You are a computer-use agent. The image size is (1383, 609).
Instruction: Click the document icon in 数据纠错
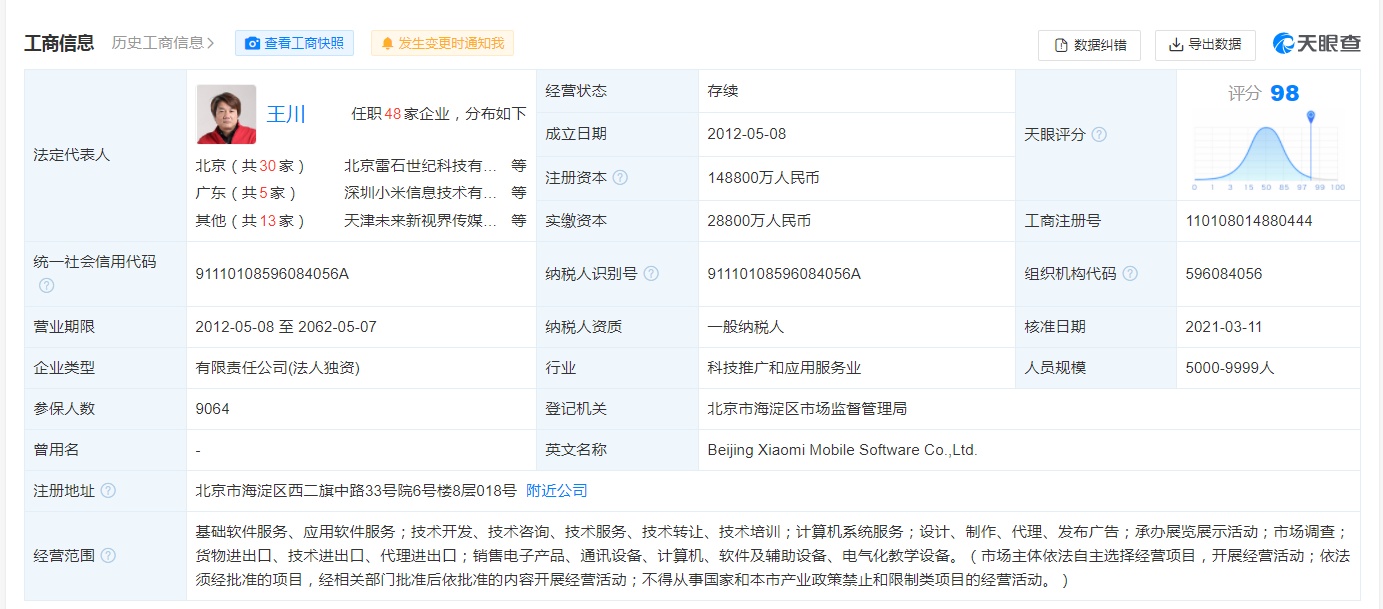(1061, 45)
